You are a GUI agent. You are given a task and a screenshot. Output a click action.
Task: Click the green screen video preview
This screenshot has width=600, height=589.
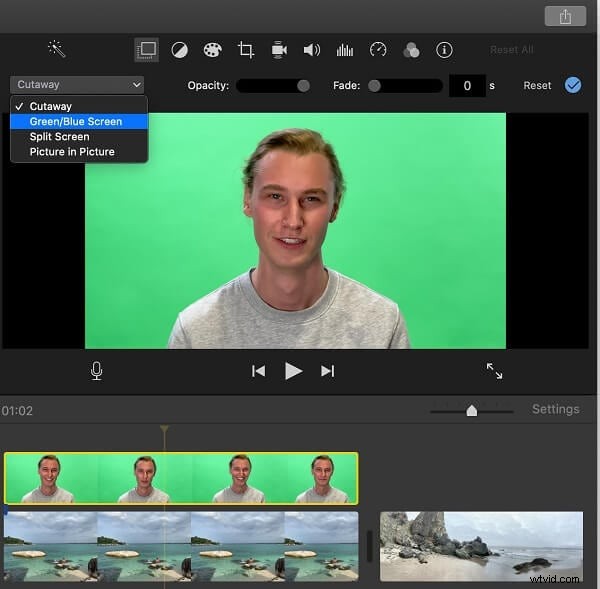[x=295, y=230]
